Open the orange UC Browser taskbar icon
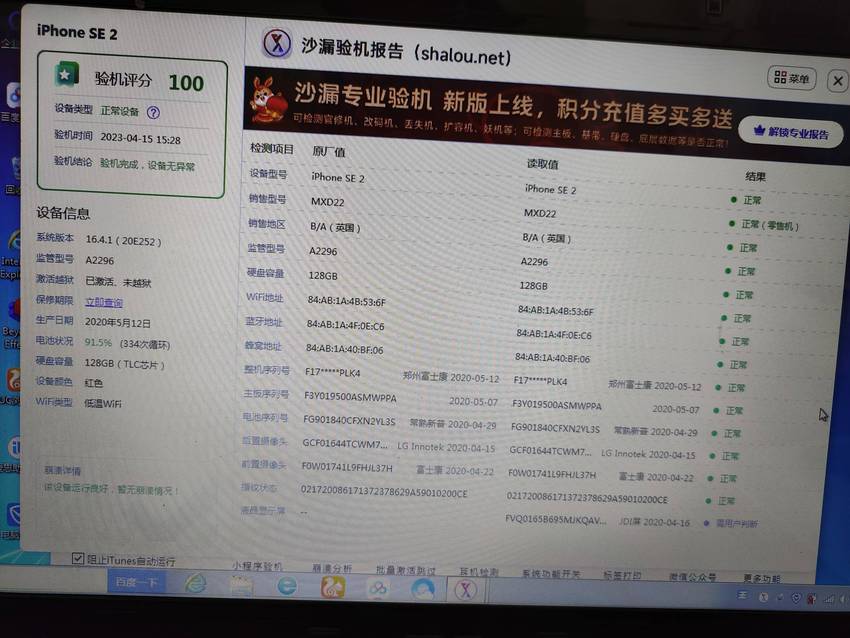This screenshot has width=850, height=638. [332, 587]
